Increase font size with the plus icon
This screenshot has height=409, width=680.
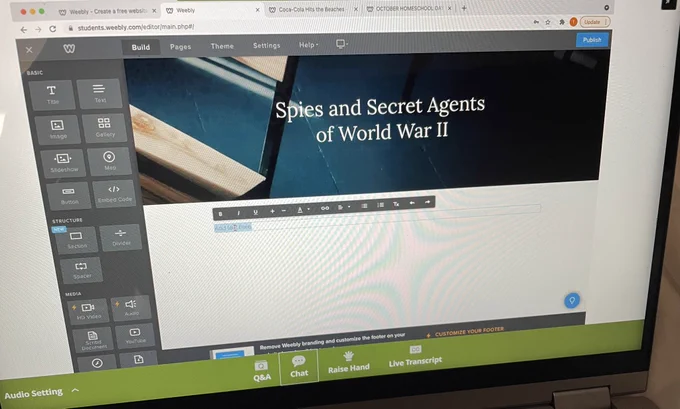click(272, 211)
